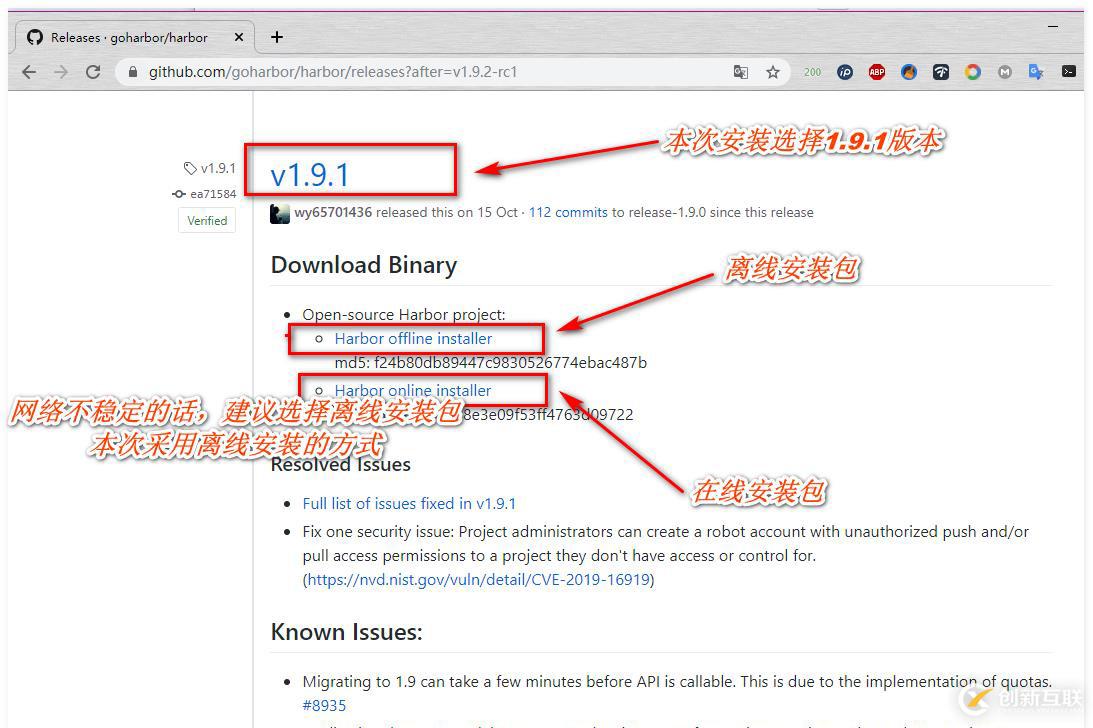1093x728 pixels.
Task: Open the red ABP Adblock Plus extension
Action: (877, 72)
